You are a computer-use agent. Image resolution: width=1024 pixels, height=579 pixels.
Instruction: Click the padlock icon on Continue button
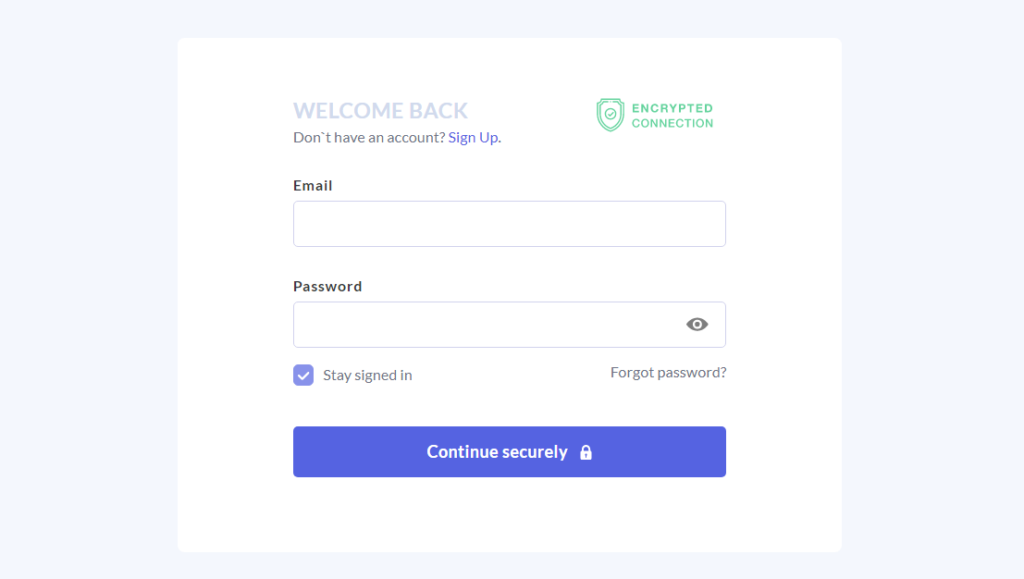pyautogui.click(x=586, y=452)
